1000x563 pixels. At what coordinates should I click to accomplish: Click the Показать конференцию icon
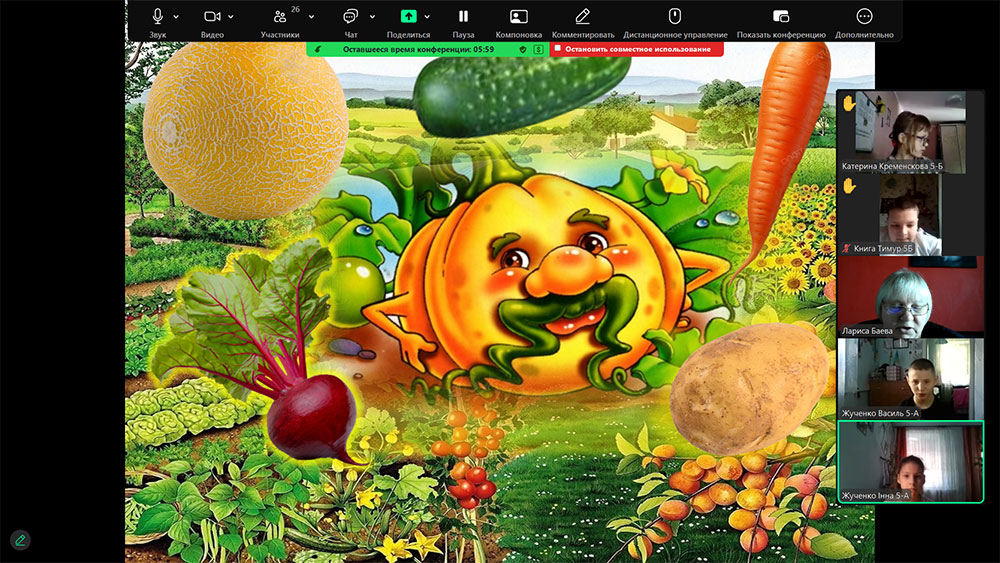[x=781, y=17]
